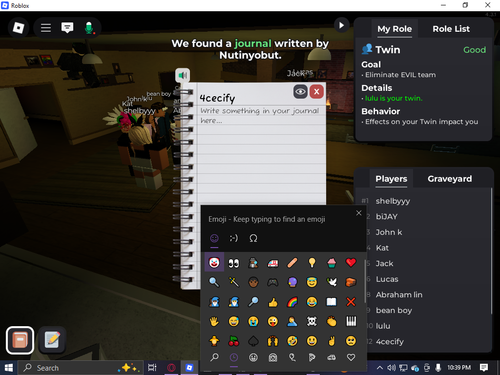Viewport: 500px width, 375px height.
Task: Open the notification center in system tray
Action: click(484, 368)
